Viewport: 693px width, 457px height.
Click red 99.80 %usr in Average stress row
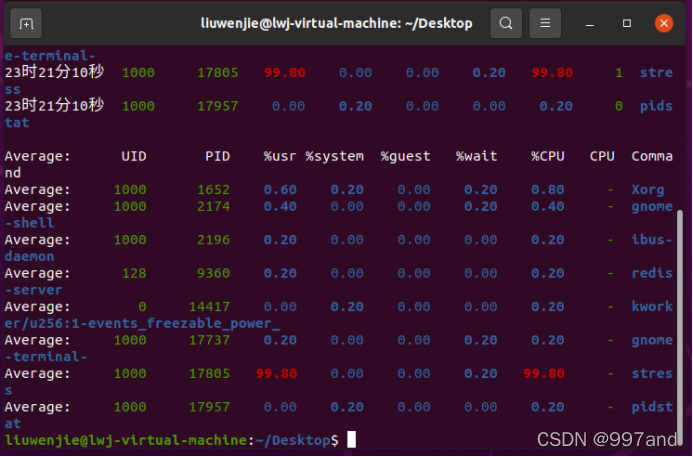click(277, 374)
